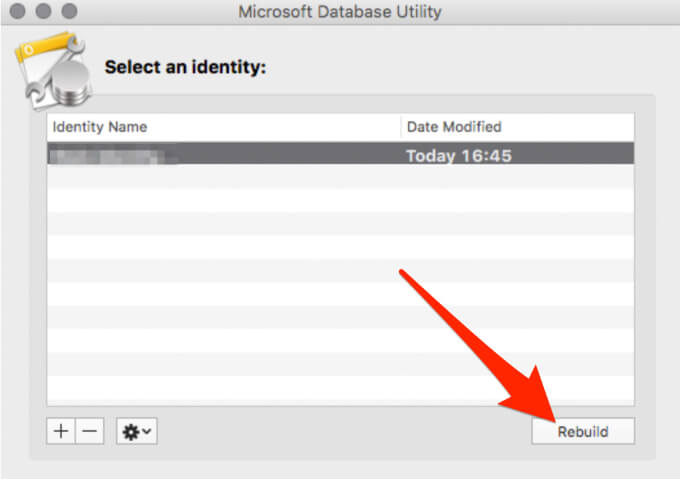This screenshot has height=479, width=680.
Task: Click divider between Identity Name and Date Modified
Action: [401, 127]
